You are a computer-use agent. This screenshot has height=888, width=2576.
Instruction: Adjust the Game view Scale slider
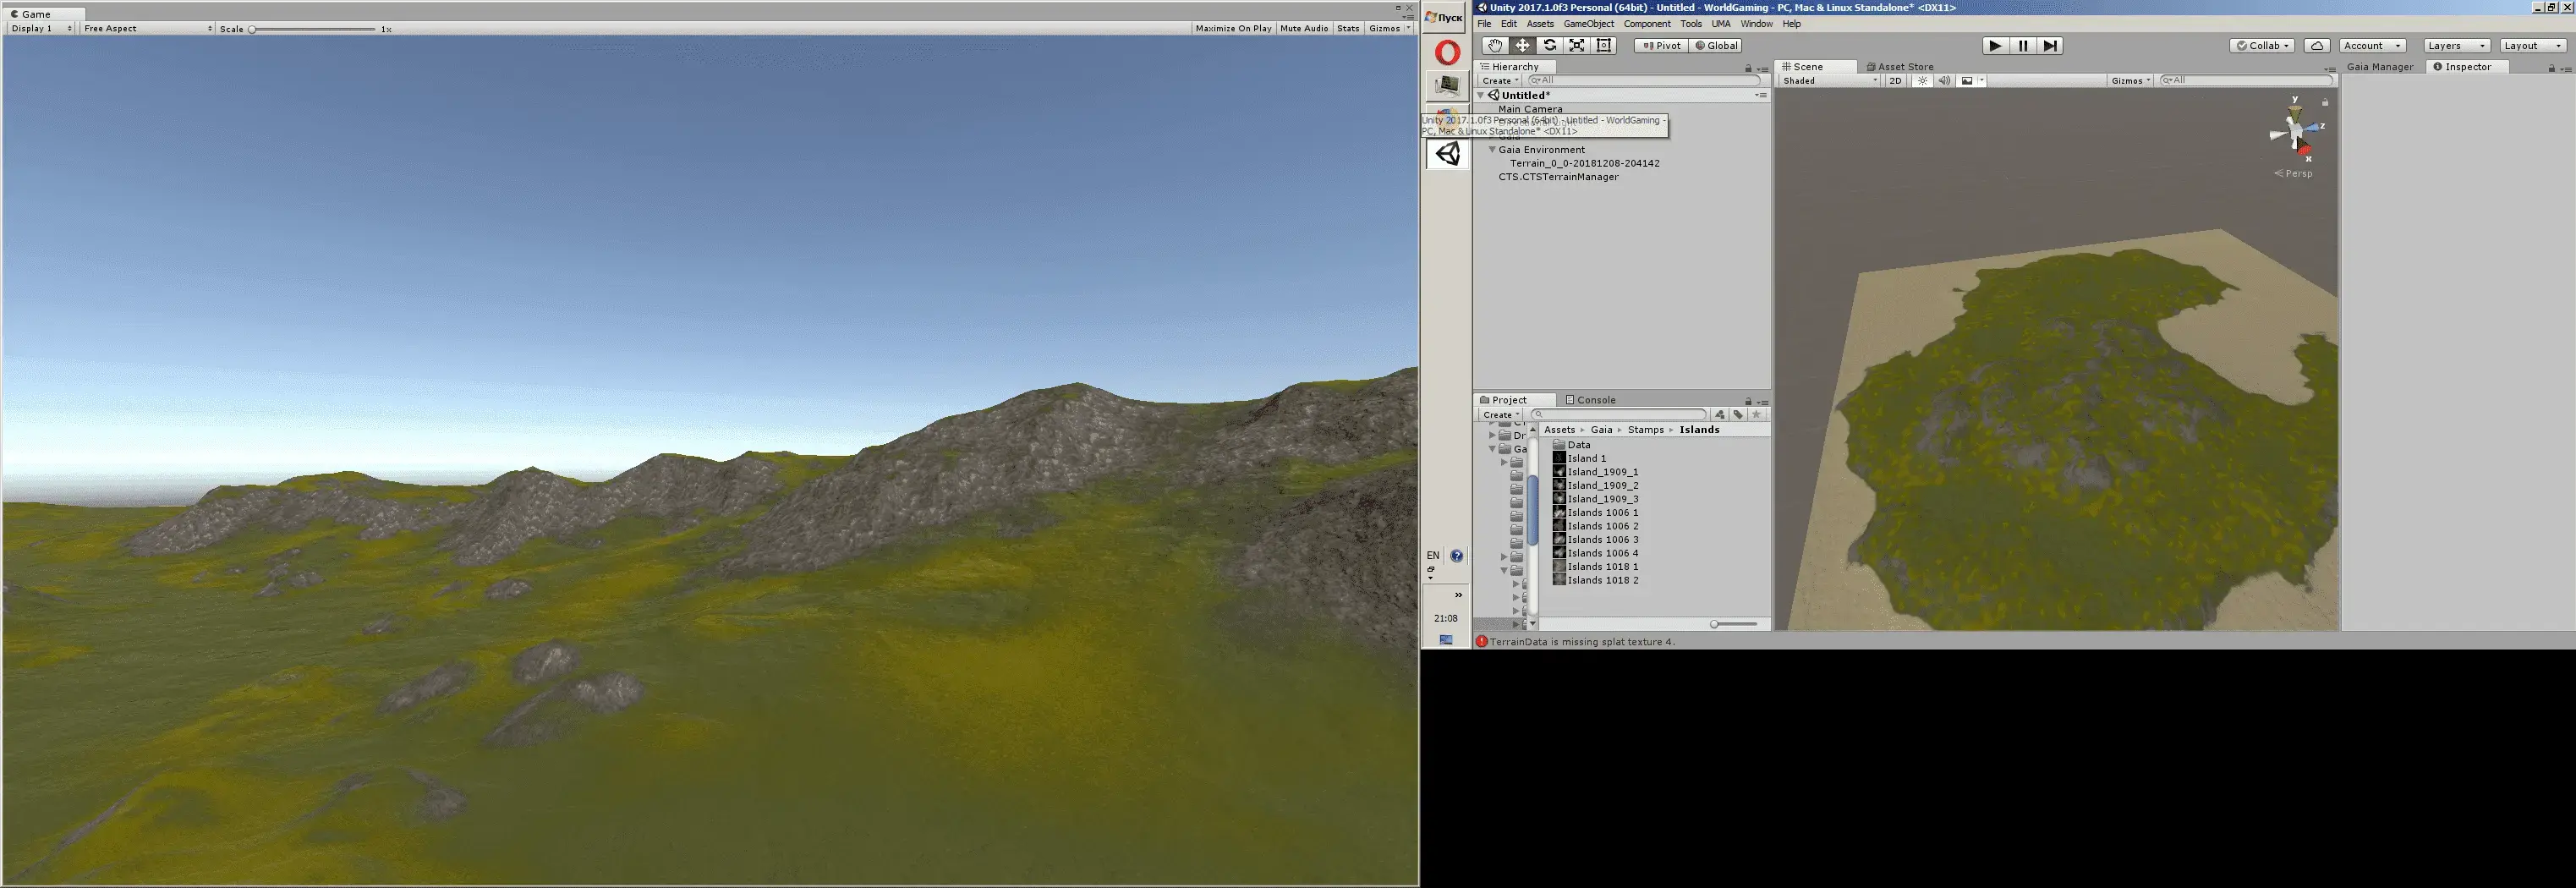click(x=312, y=29)
